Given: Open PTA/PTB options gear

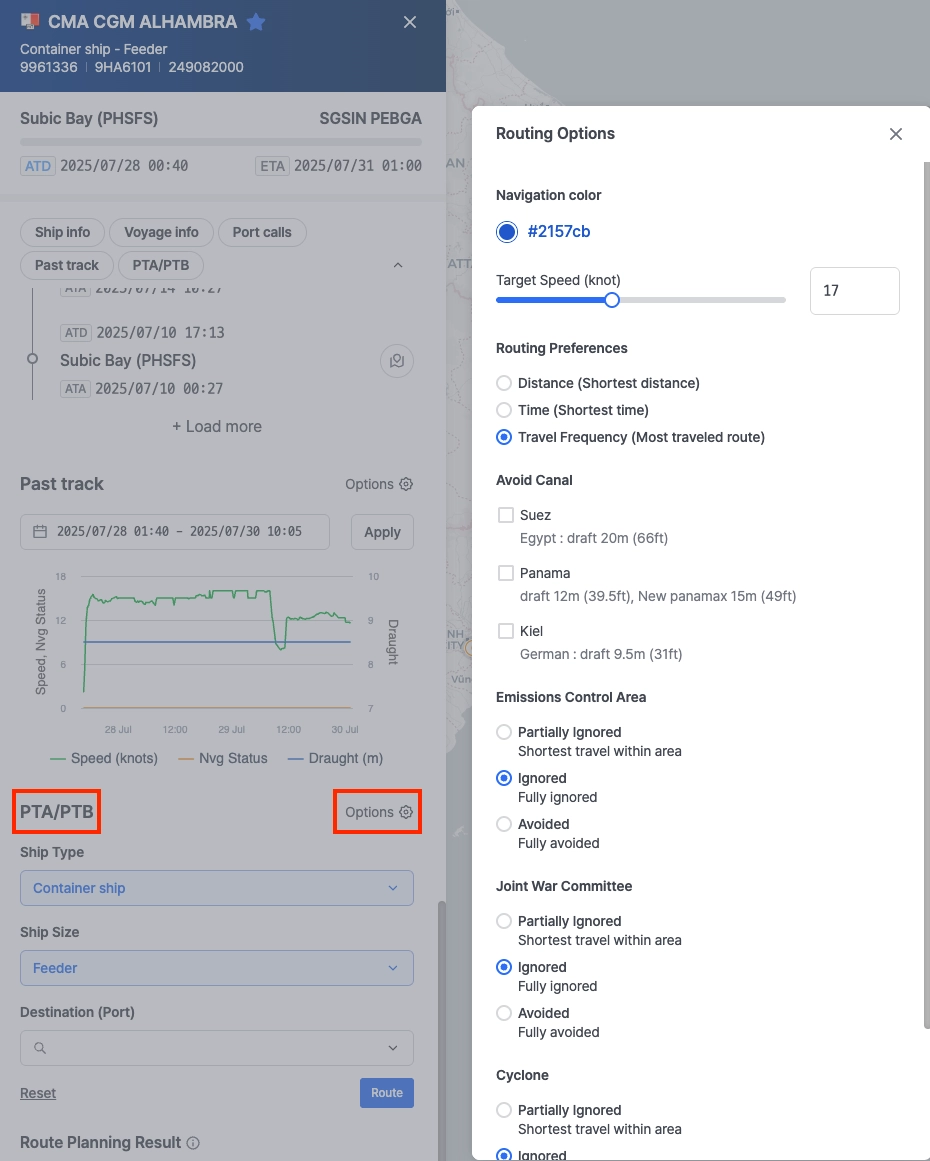Looking at the screenshot, I should (x=406, y=812).
